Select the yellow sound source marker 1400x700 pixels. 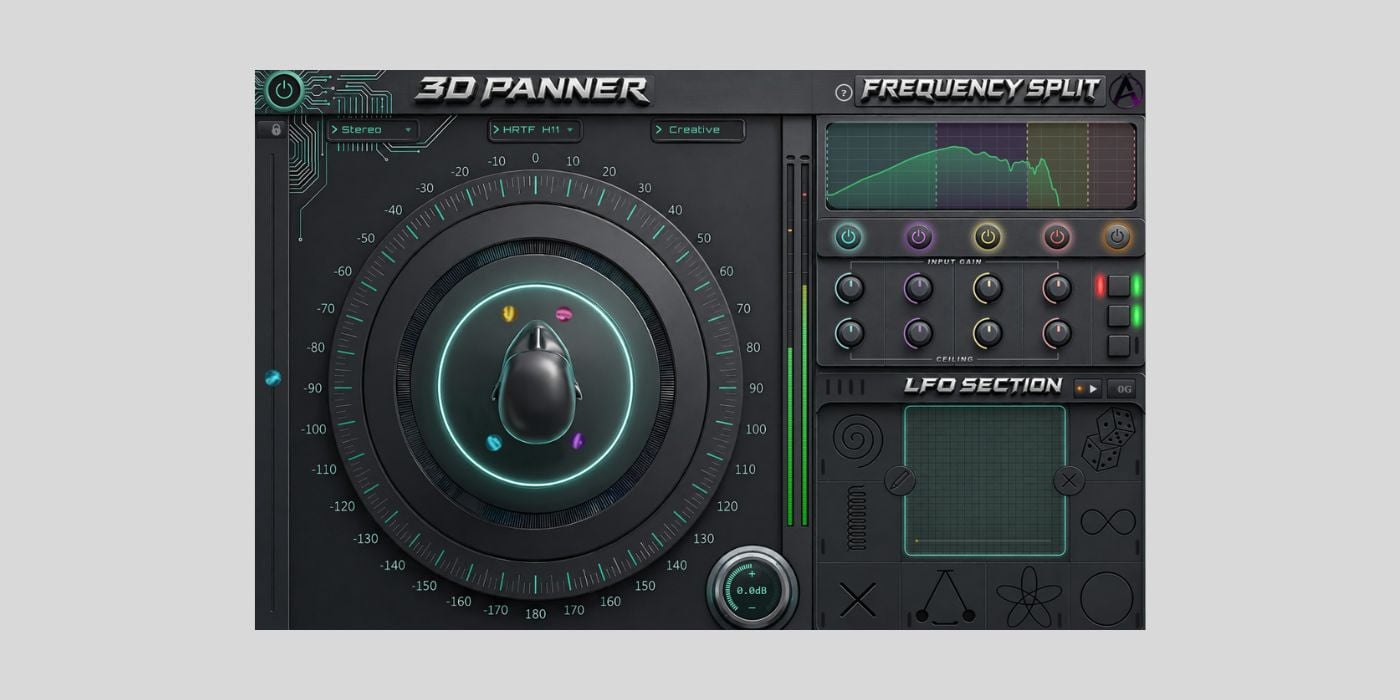coord(508,314)
